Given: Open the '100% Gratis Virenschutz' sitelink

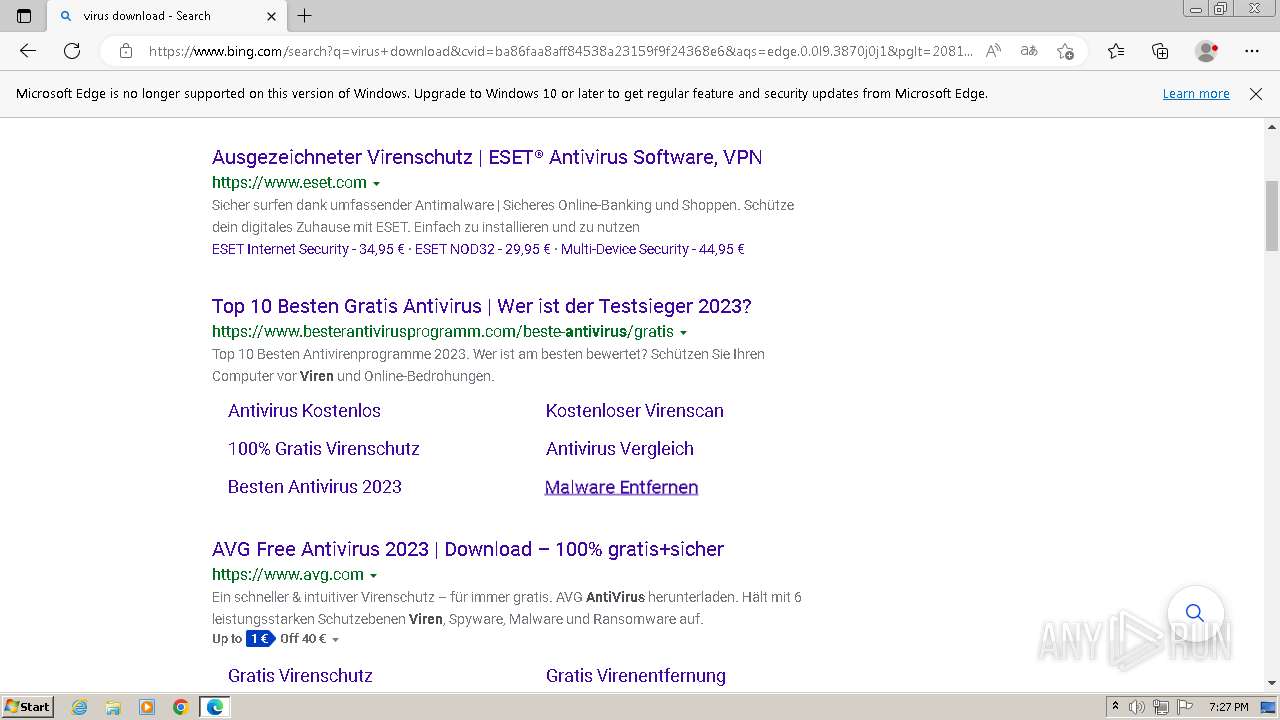Looking at the screenshot, I should click(323, 449).
